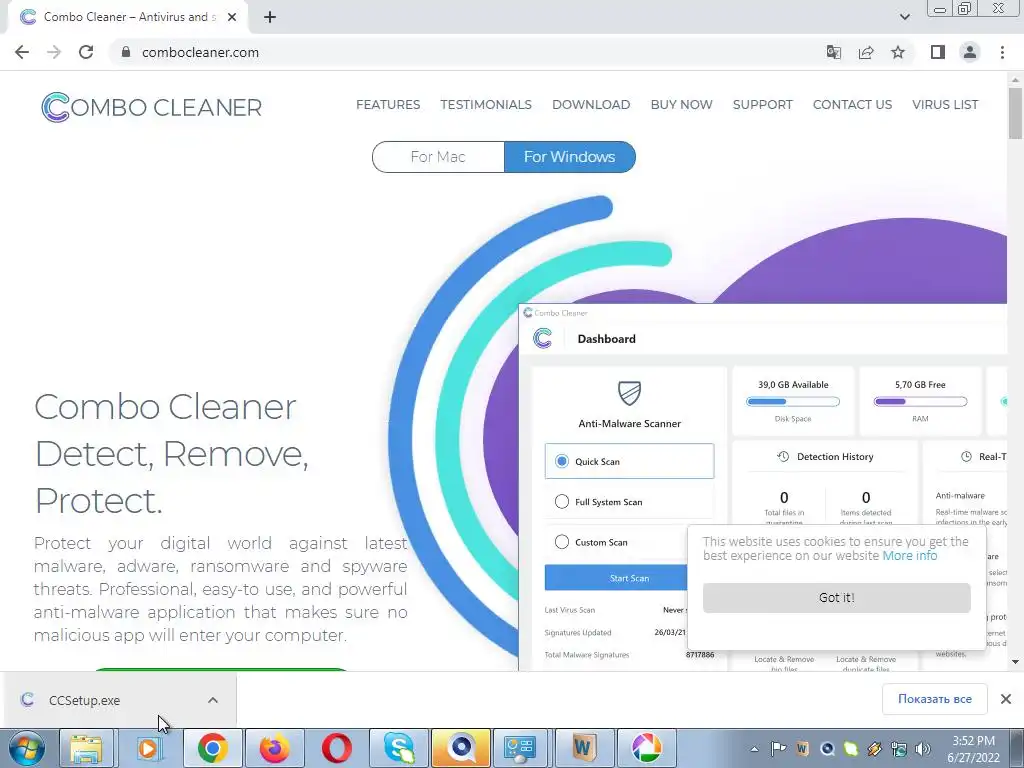Open the BUY NOW menu item
Screen dimensions: 1024x768
click(681, 104)
